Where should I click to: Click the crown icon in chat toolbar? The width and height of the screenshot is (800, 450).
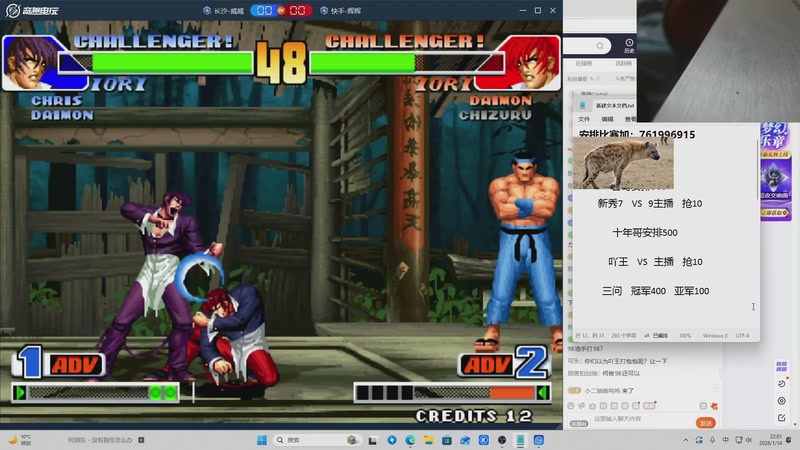pyautogui.click(x=592, y=406)
